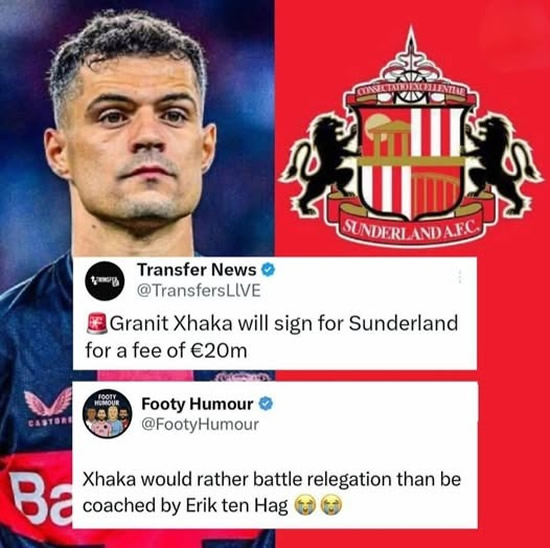Click the Transfer News display name
Screen dimensions: 550x548
[x=197, y=269]
